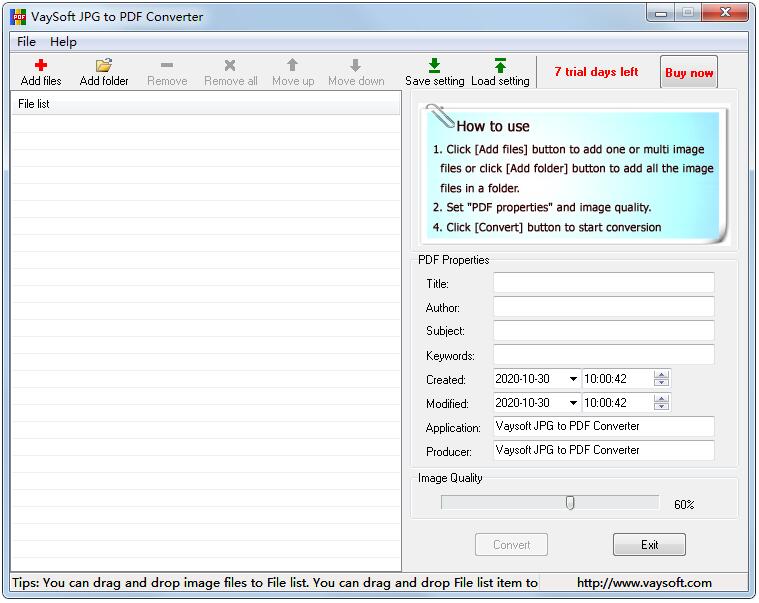
Task: Click the Exit button
Action: (649, 544)
